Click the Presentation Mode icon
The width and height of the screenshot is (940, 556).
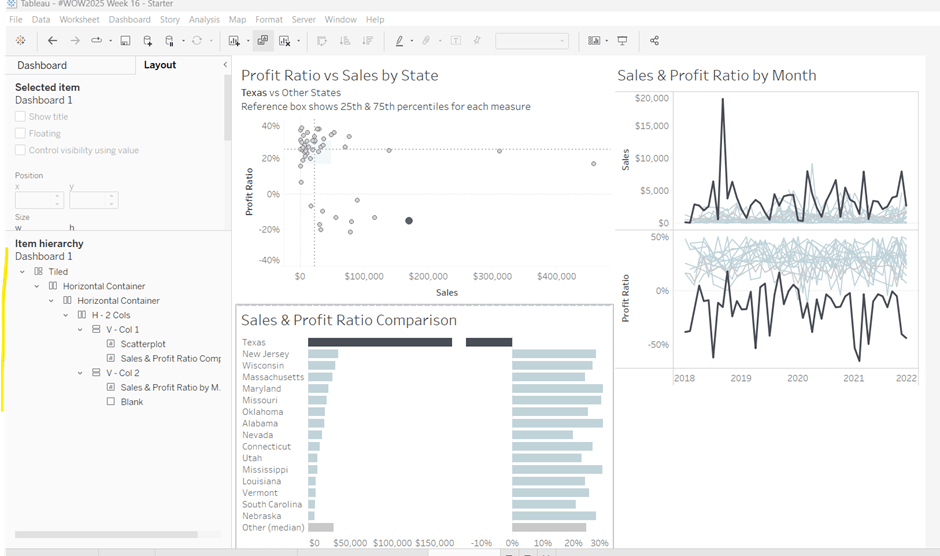point(622,41)
